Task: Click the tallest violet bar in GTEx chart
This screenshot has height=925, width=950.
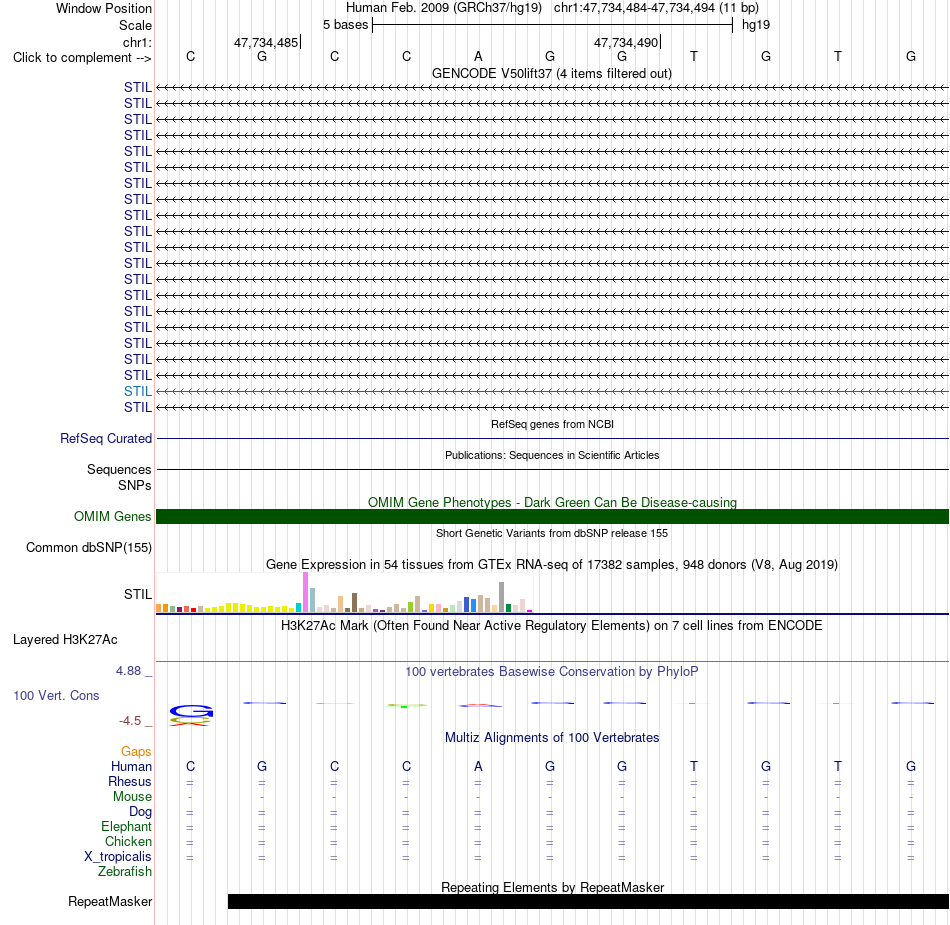Action: tap(305, 592)
